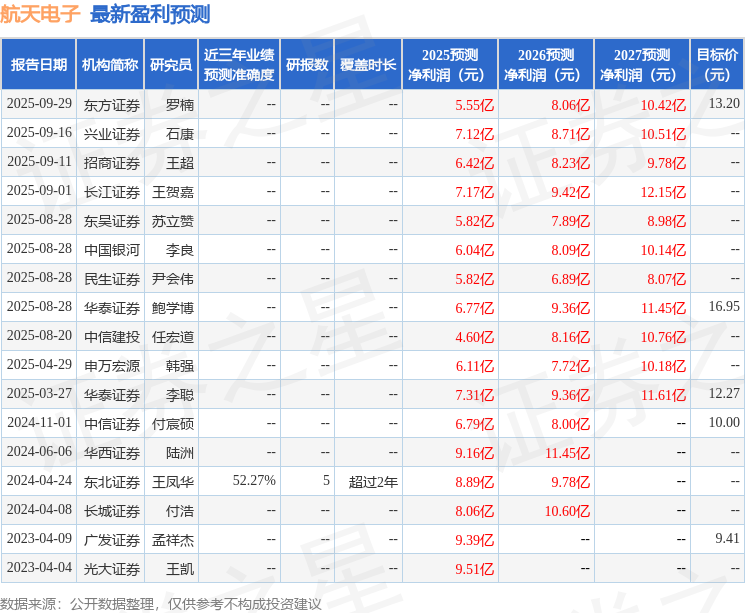Click 中国银河 institution cell
Screen dimensions: 745x613
click(x=112, y=249)
